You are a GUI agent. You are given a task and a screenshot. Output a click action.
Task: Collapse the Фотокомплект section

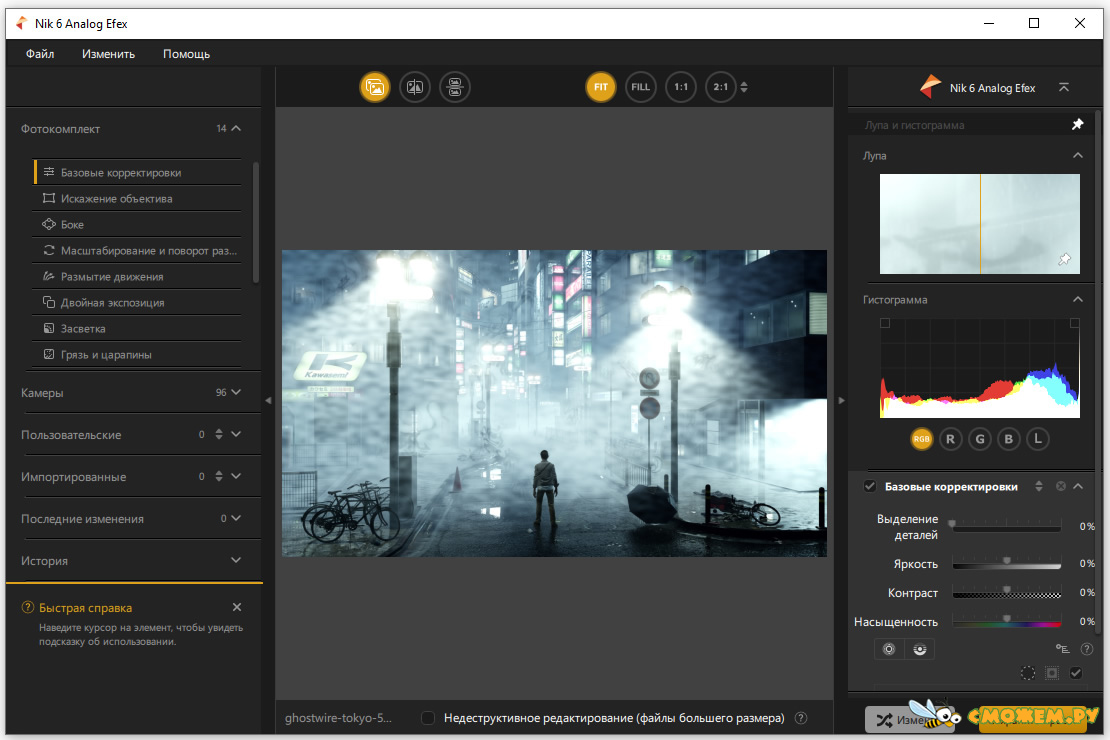(x=236, y=128)
